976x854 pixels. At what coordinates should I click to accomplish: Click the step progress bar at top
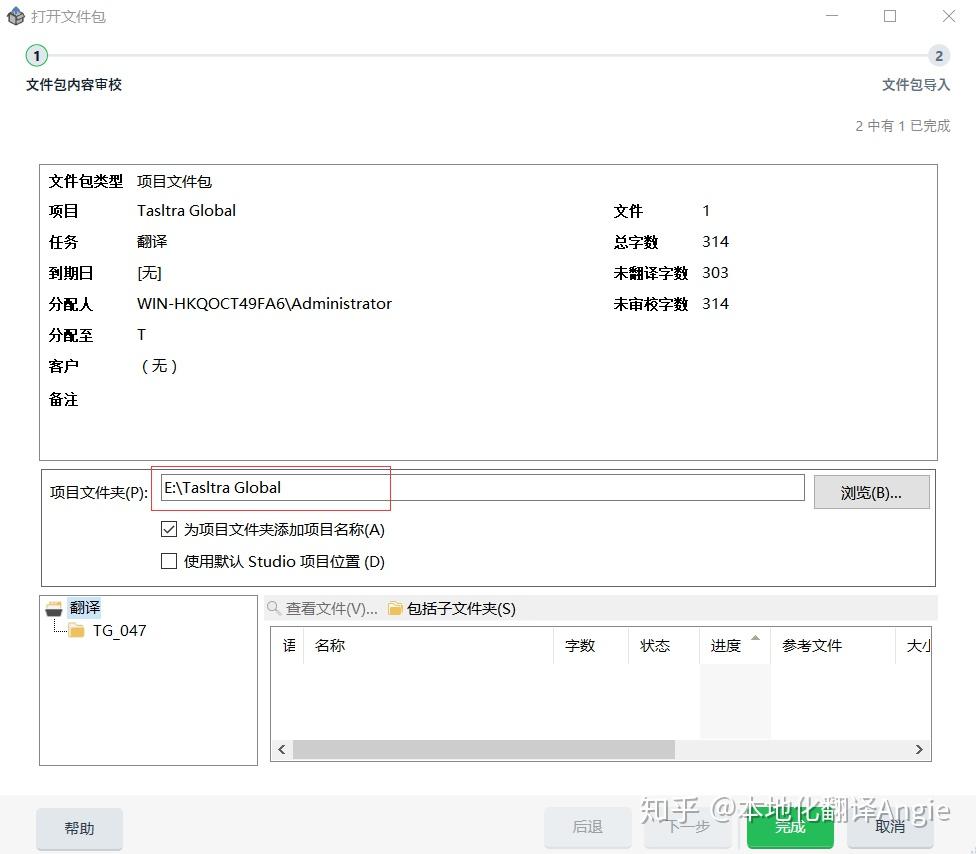point(490,56)
